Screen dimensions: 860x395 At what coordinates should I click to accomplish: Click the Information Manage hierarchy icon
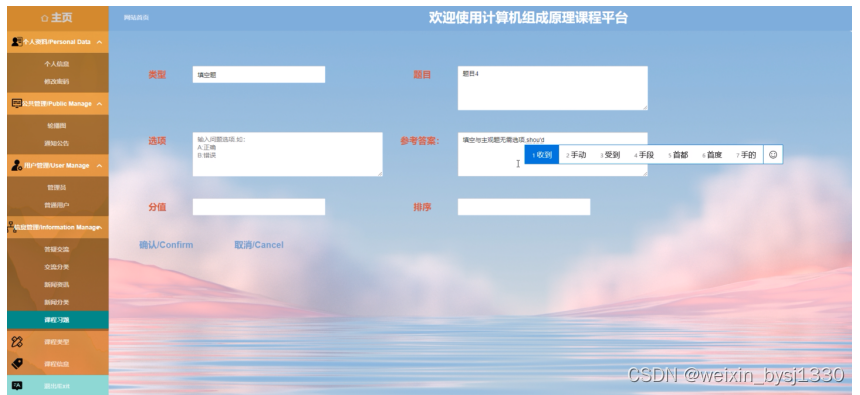coord(12,227)
